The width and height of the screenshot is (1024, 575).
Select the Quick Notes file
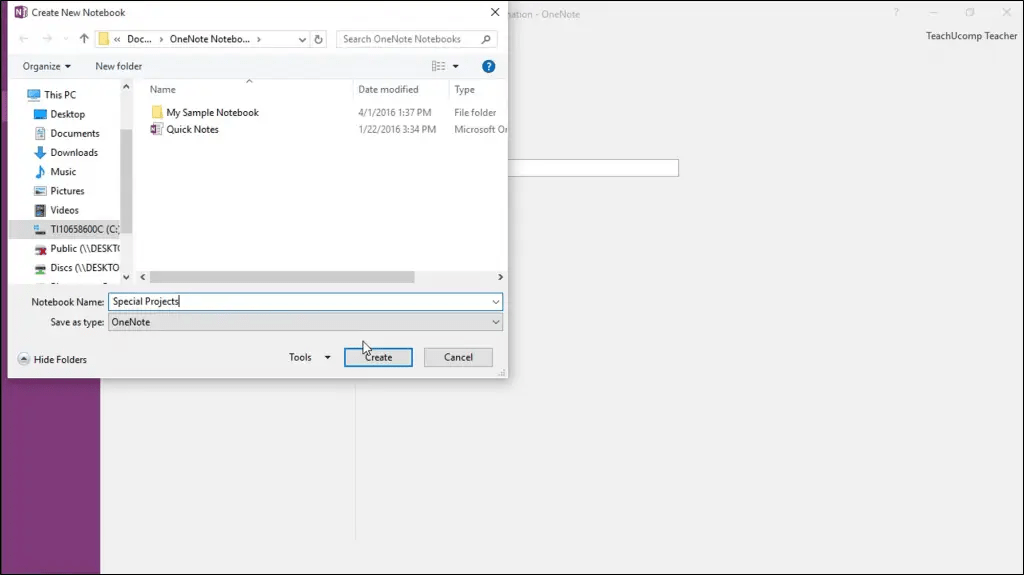(192, 129)
